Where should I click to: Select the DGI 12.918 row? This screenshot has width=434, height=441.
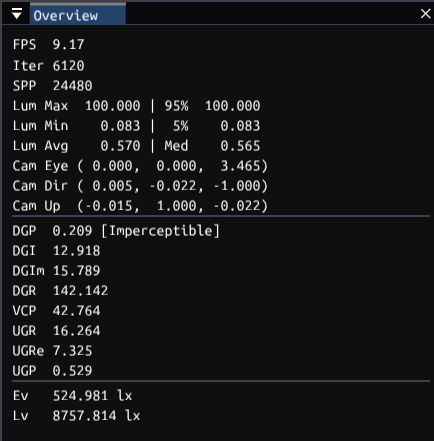pos(56,251)
